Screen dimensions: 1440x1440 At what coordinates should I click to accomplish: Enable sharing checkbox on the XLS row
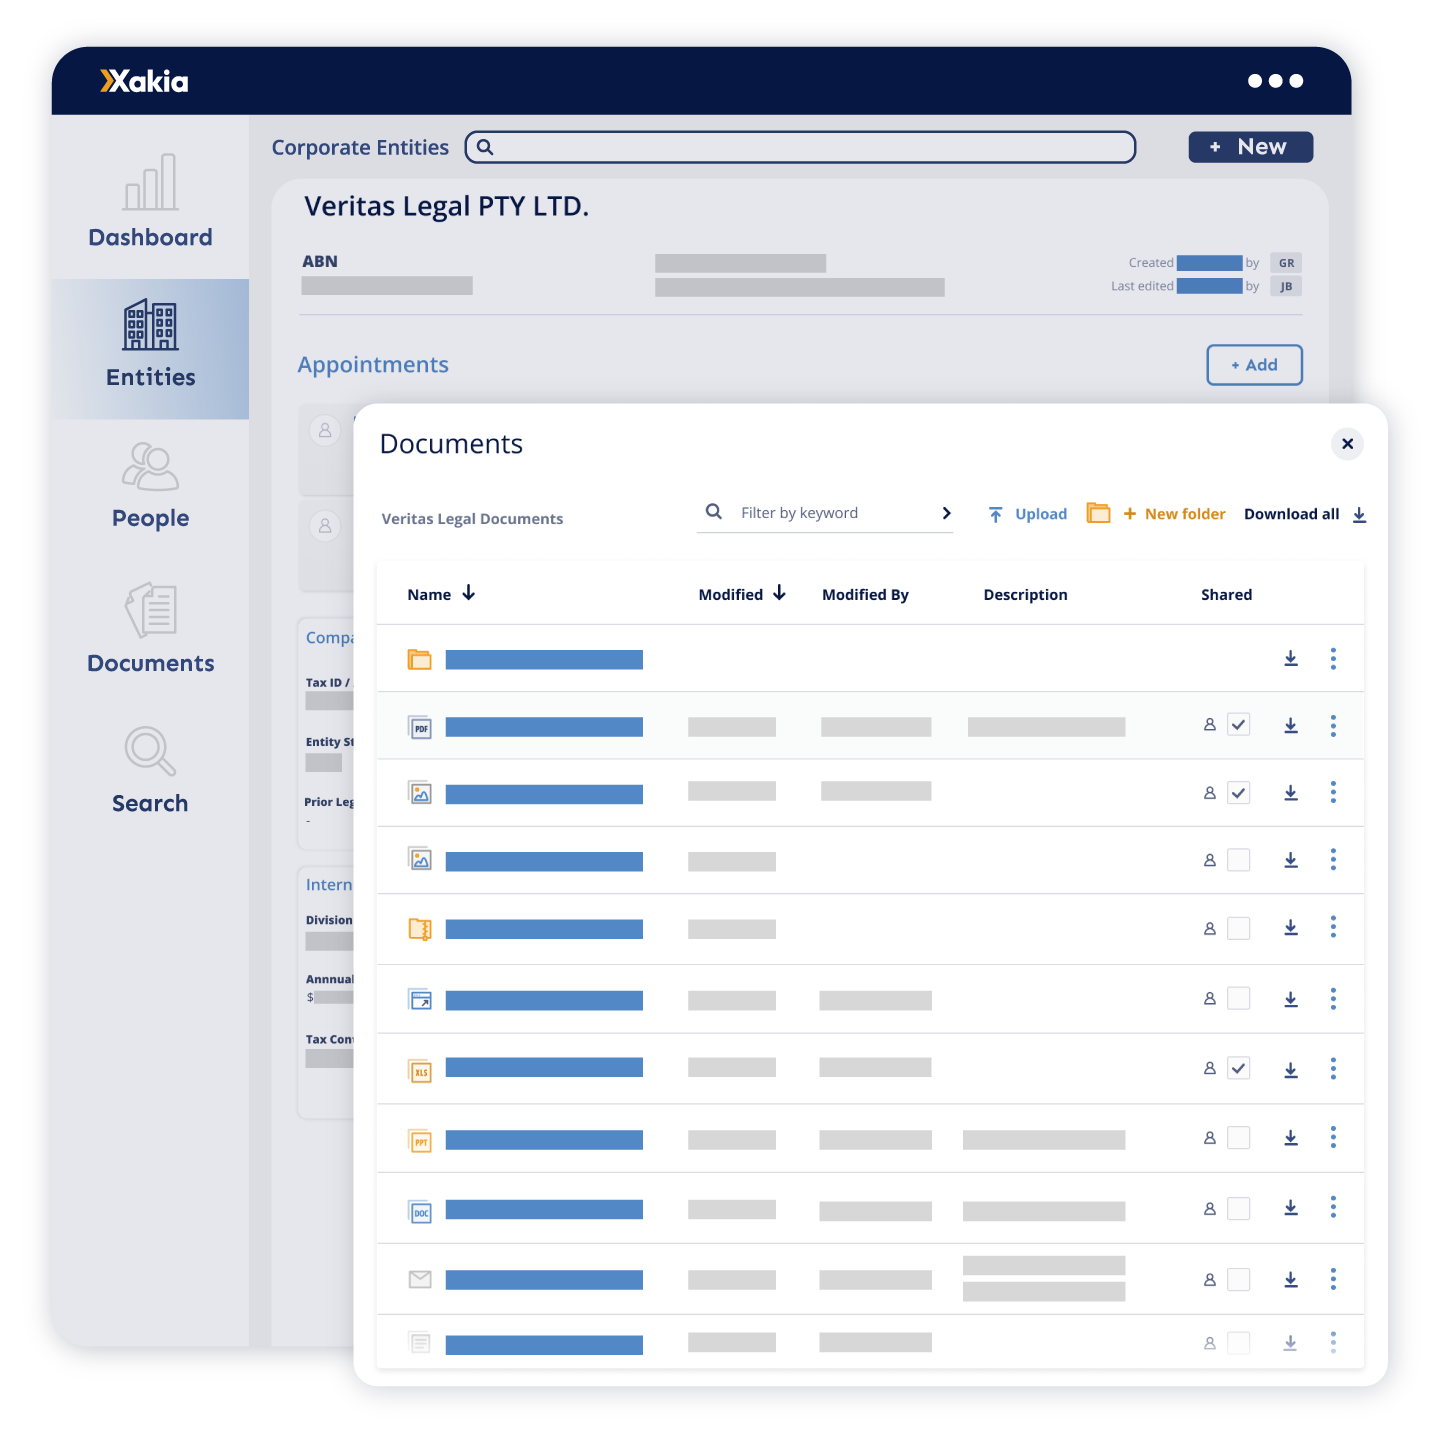[x=1239, y=1068]
